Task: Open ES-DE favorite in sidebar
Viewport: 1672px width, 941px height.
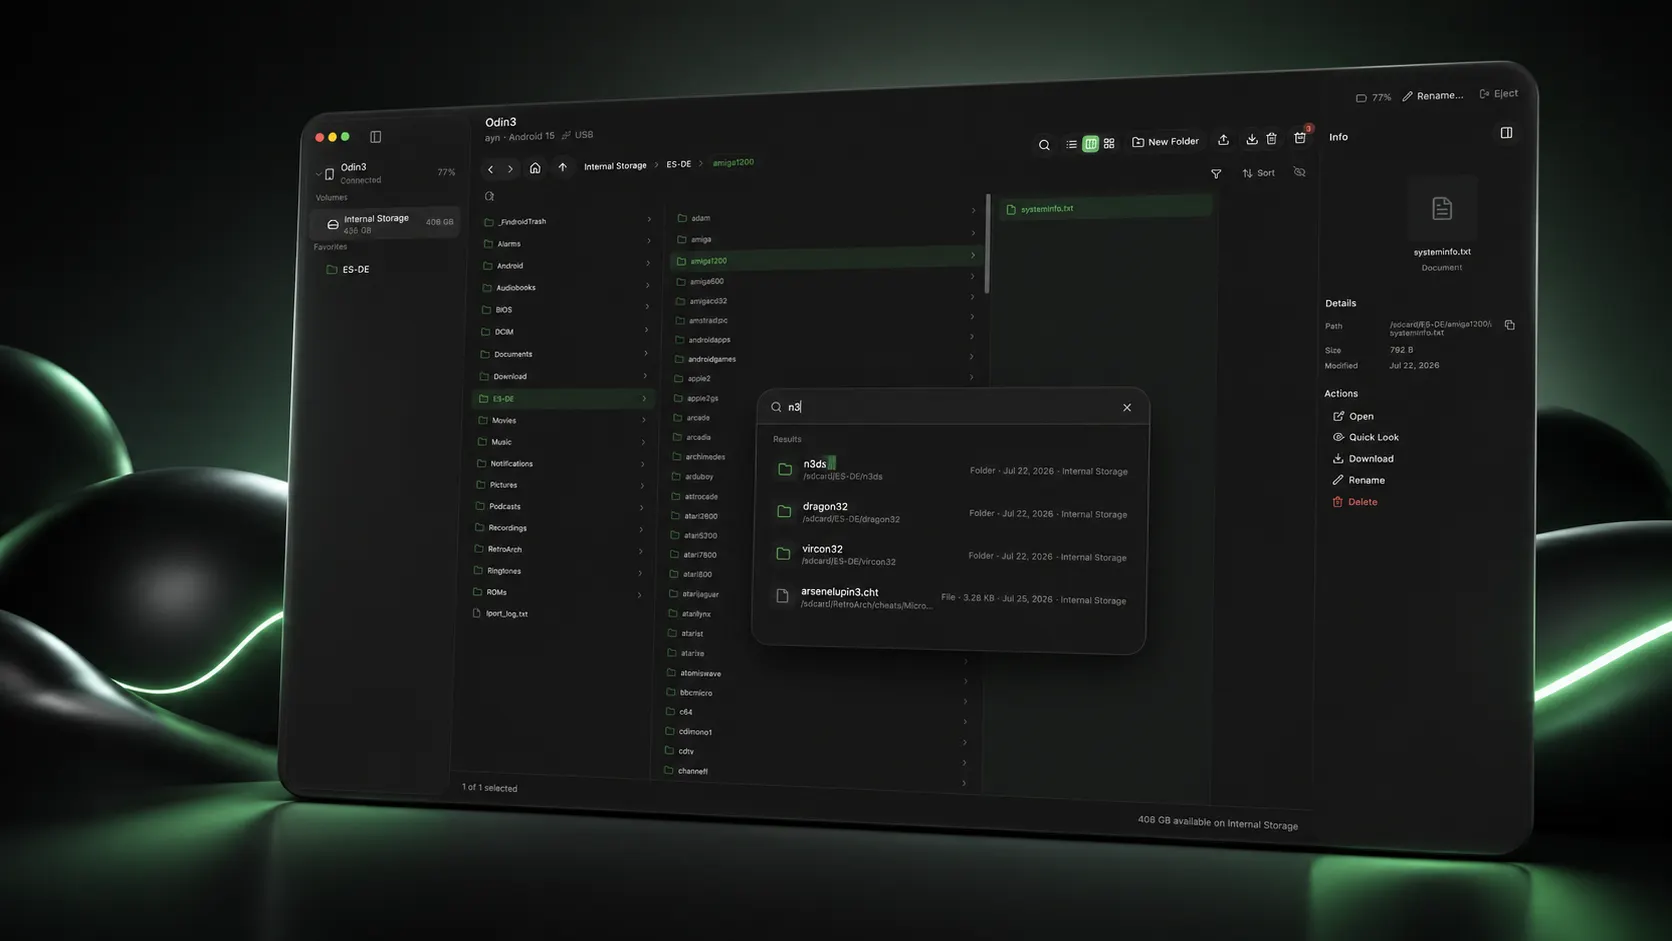Action: [348, 269]
